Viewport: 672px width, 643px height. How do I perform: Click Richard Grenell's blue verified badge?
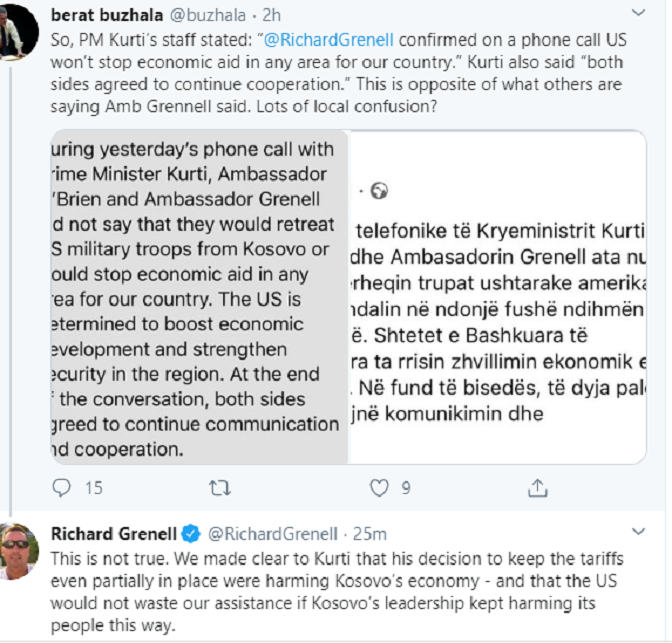click(x=191, y=533)
